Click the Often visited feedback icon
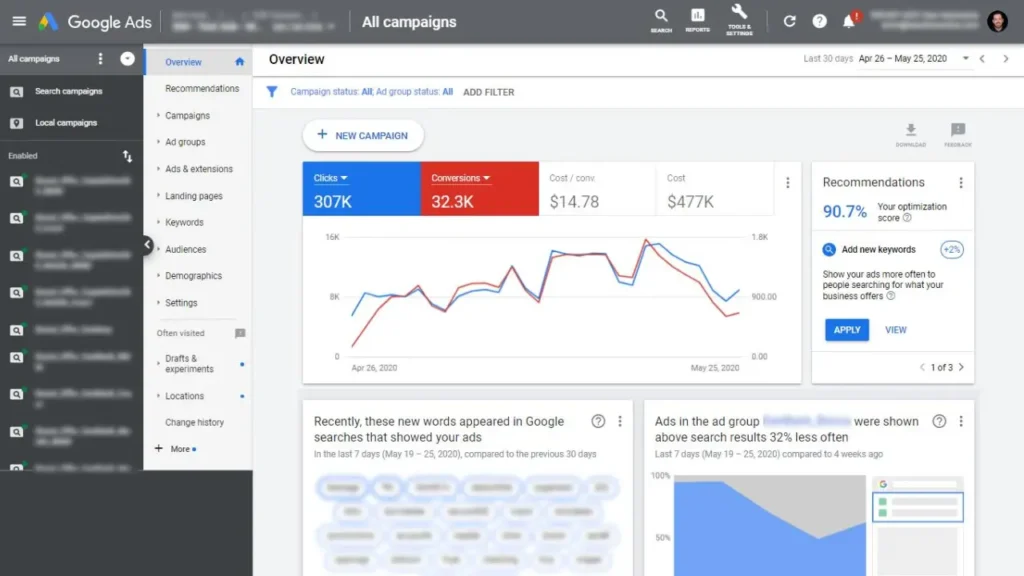This screenshot has width=1024, height=576. [240, 333]
